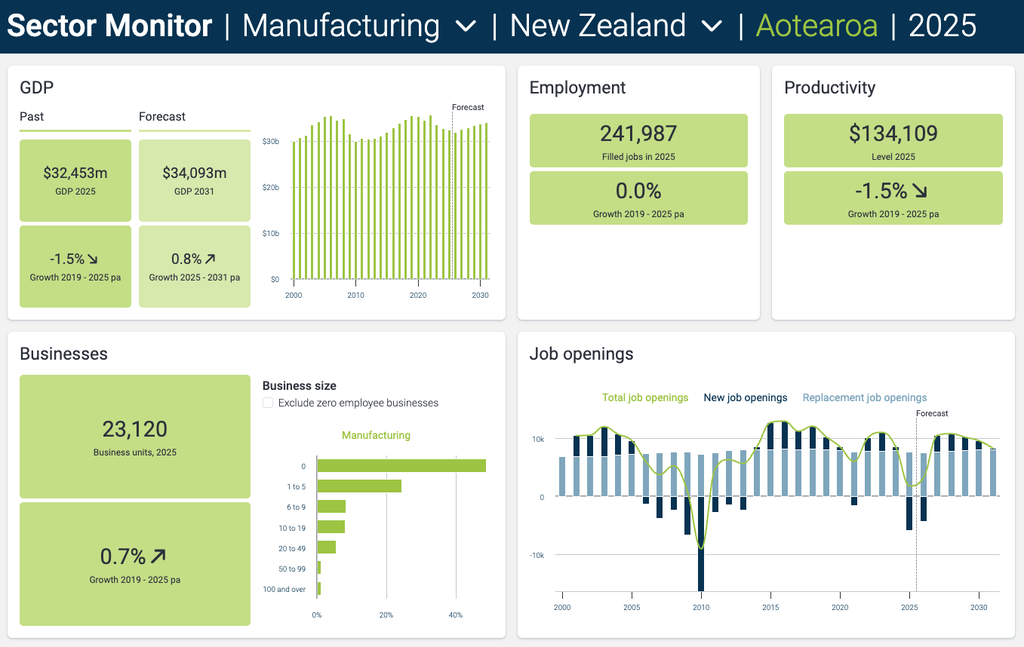Click the 23,120 Business units tile
Screen dimensions: 1024x647
(135, 437)
